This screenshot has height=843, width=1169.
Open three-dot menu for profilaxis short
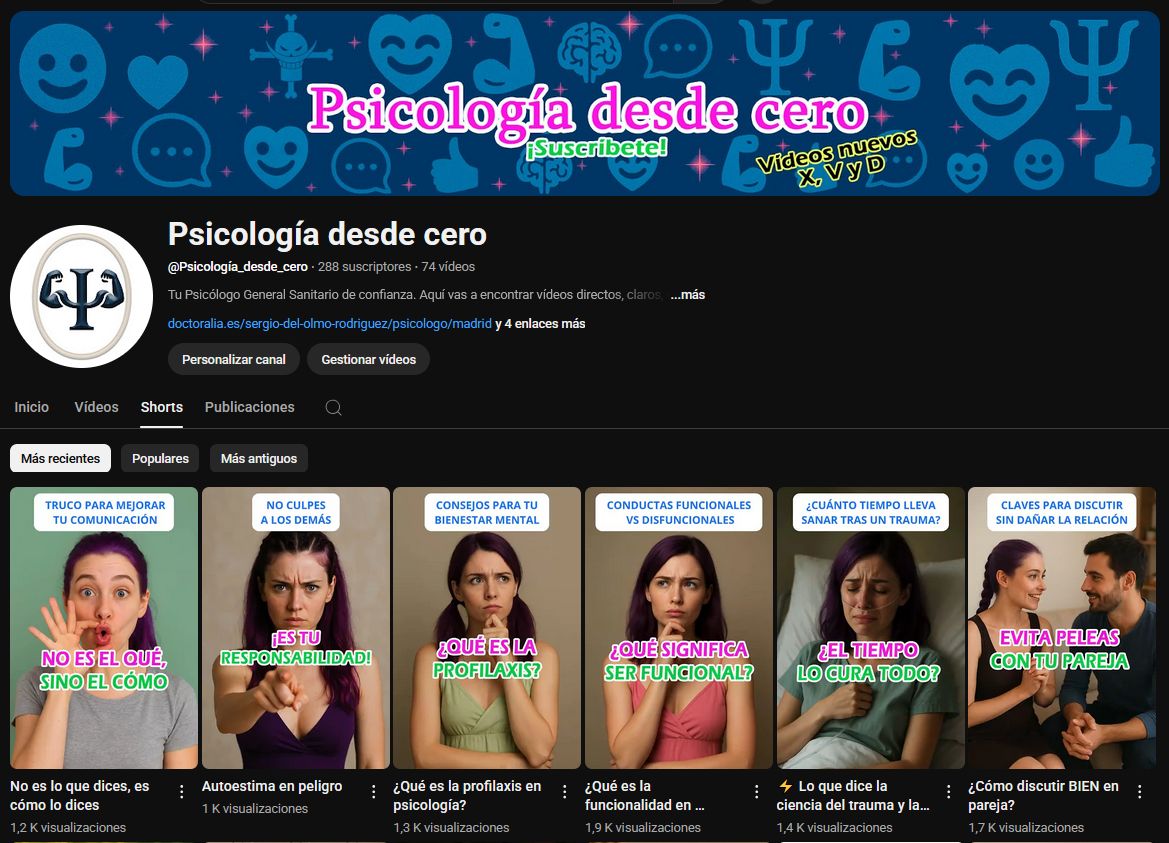[565, 791]
